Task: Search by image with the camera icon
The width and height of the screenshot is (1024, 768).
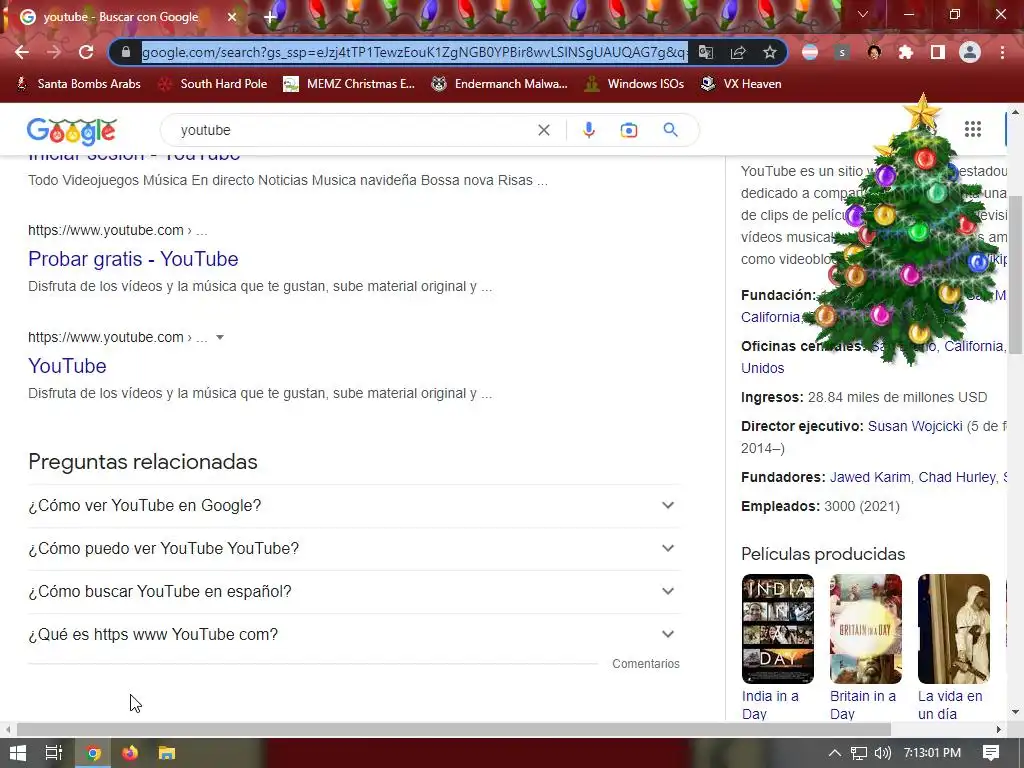Action: [629, 130]
